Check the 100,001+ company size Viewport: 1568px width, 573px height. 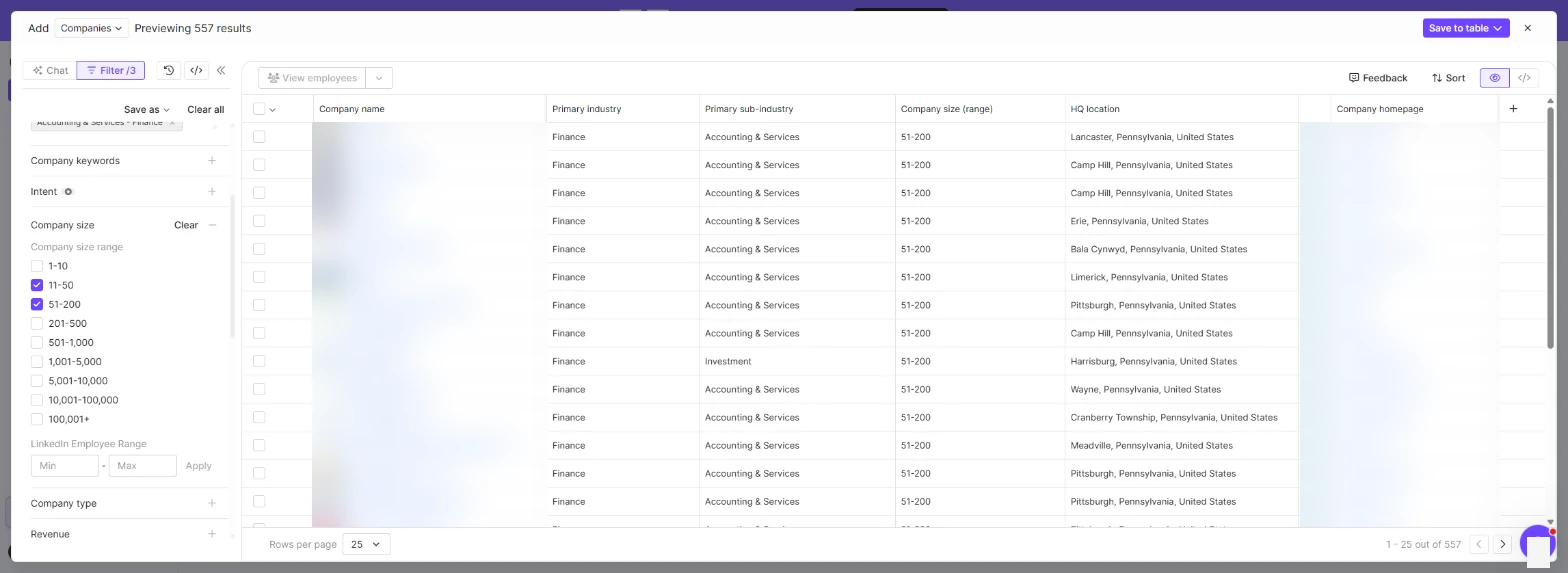(37, 419)
